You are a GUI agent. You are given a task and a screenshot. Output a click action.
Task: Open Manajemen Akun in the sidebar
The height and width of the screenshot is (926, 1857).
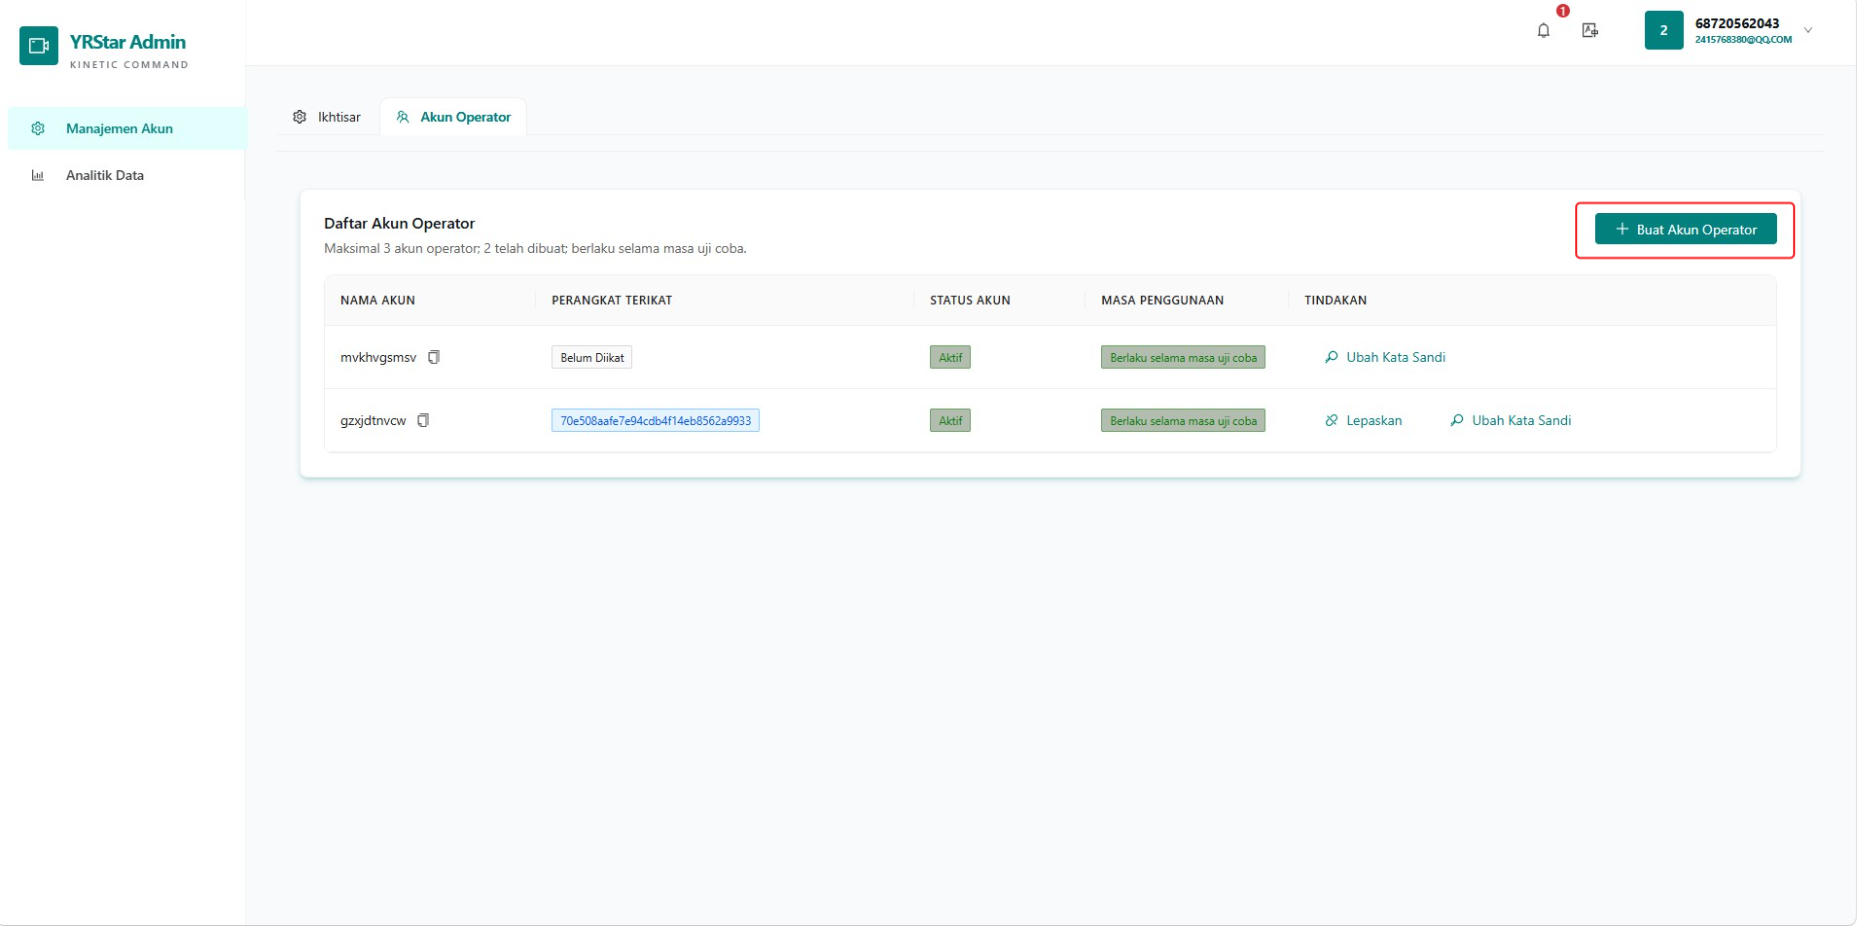[126, 128]
